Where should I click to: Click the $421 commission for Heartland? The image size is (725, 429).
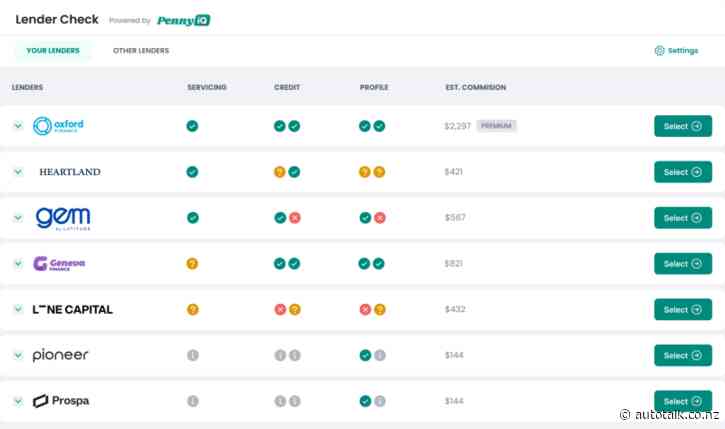[454, 172]
